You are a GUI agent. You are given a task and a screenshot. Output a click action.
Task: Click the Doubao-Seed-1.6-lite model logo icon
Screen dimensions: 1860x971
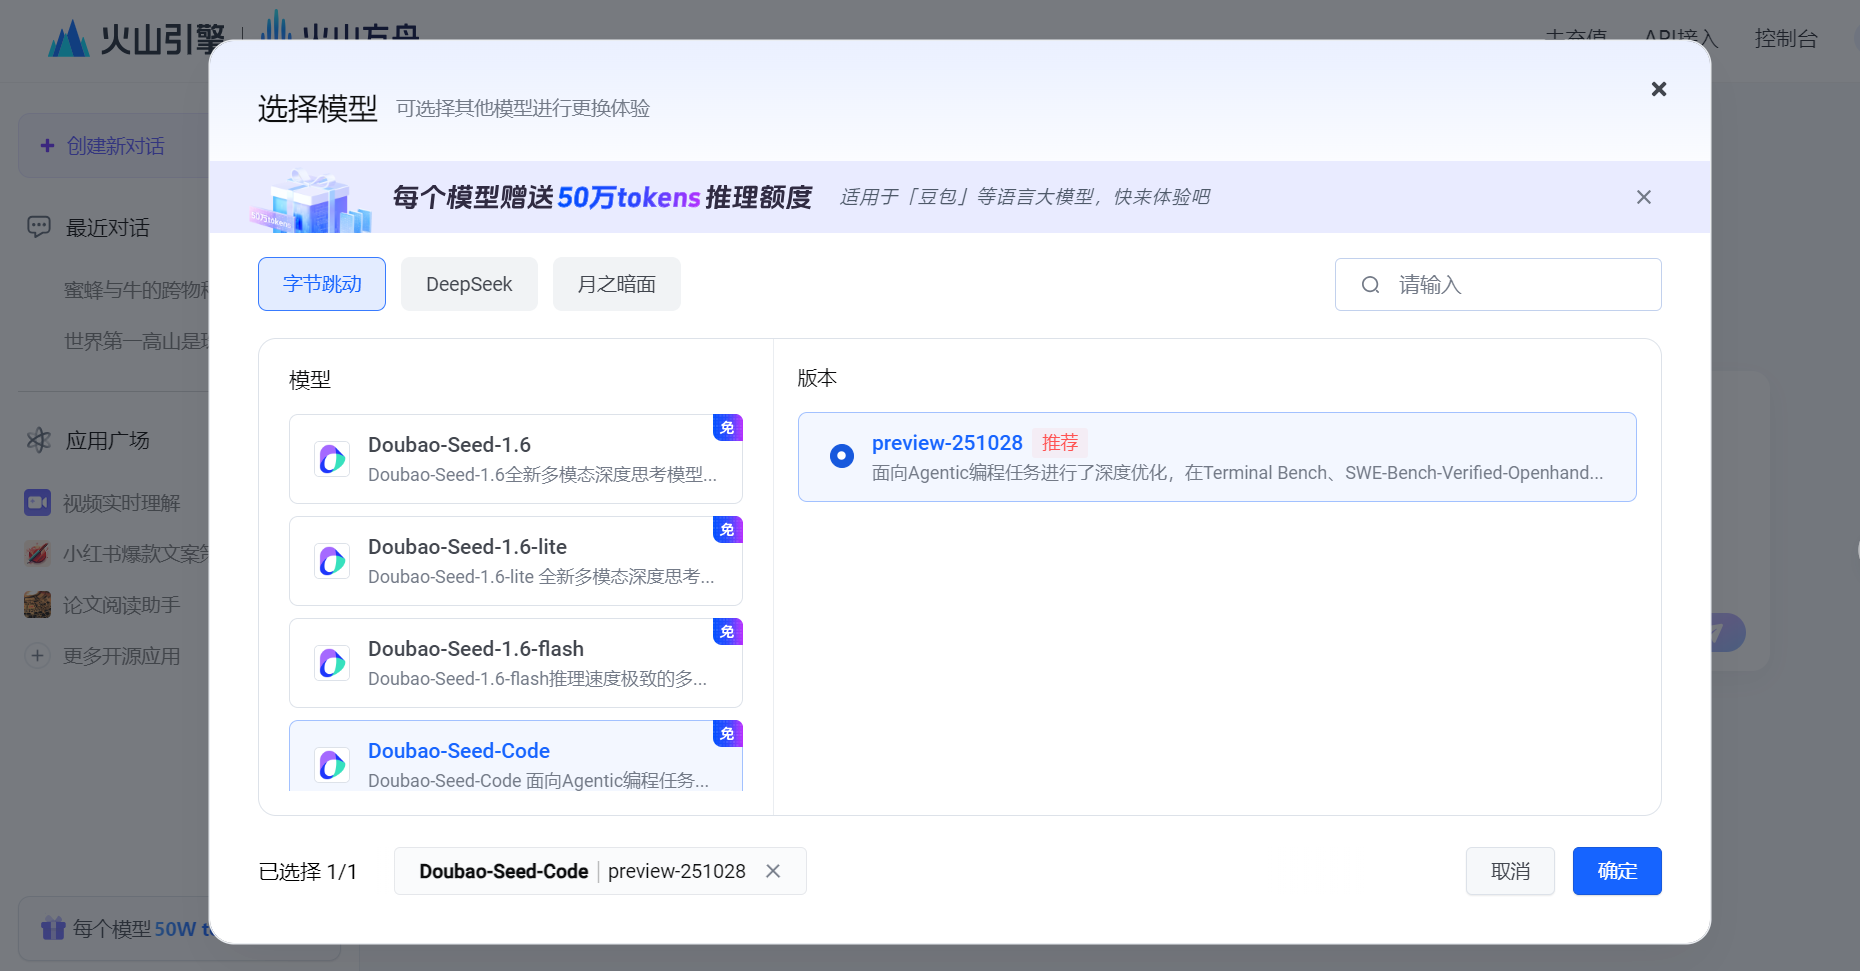(x=332, y=561)
